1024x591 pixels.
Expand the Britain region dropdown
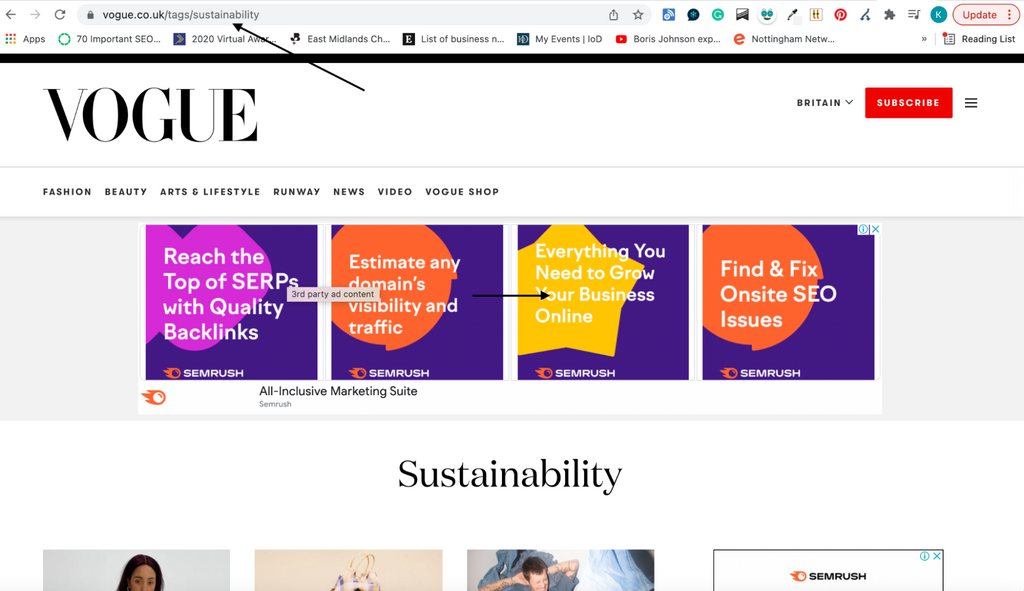click(x=825, y=103)
